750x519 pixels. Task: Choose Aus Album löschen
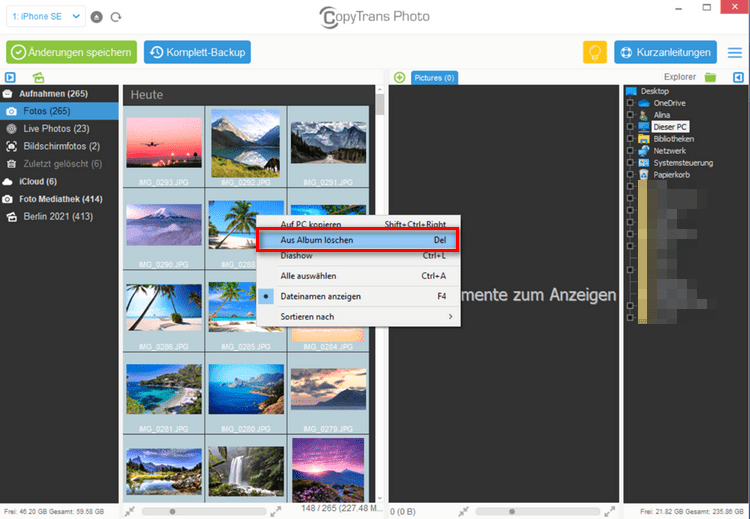(x=359, y=240)
